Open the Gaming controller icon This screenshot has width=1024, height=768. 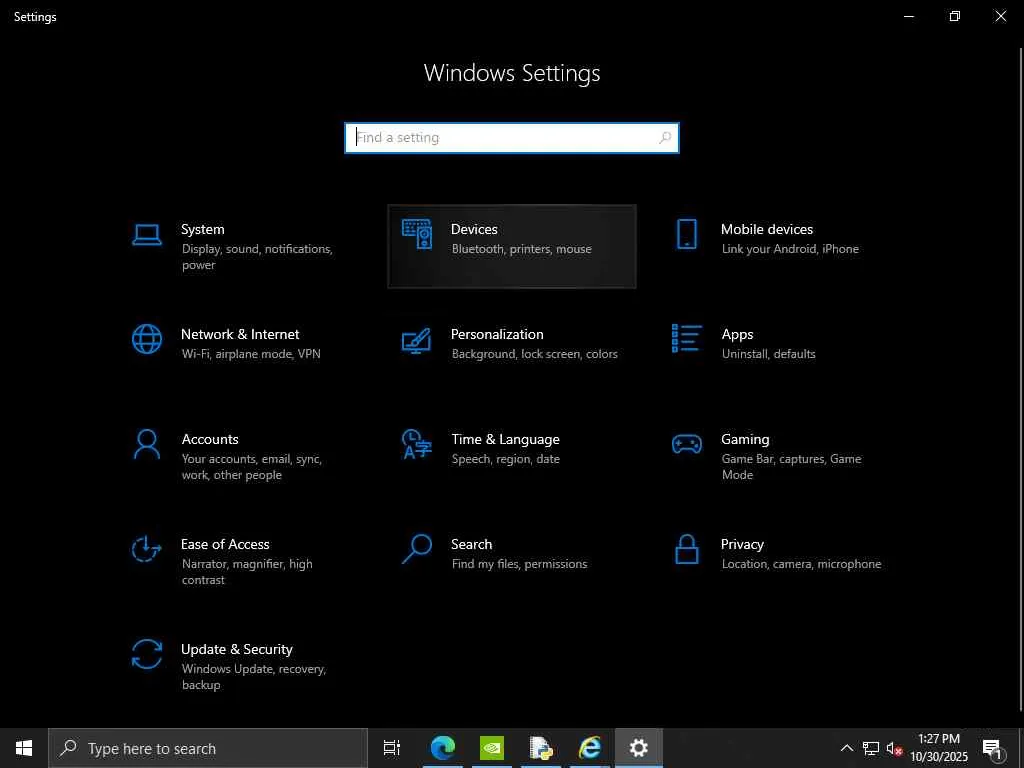point(686,444)
